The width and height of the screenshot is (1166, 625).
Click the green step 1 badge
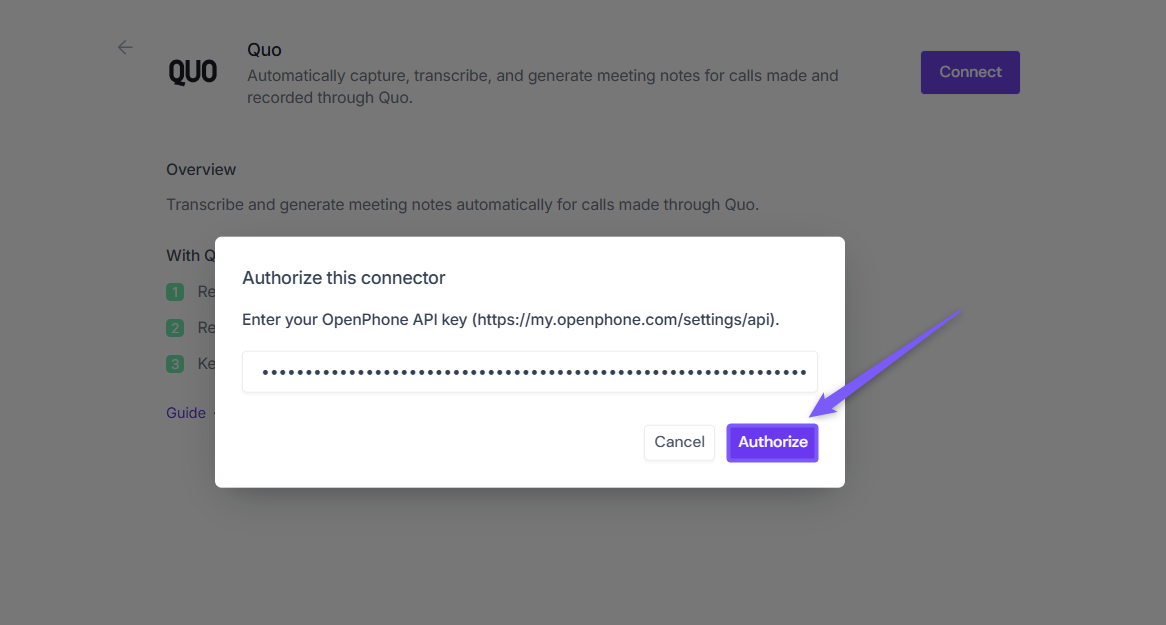[176, 292]
